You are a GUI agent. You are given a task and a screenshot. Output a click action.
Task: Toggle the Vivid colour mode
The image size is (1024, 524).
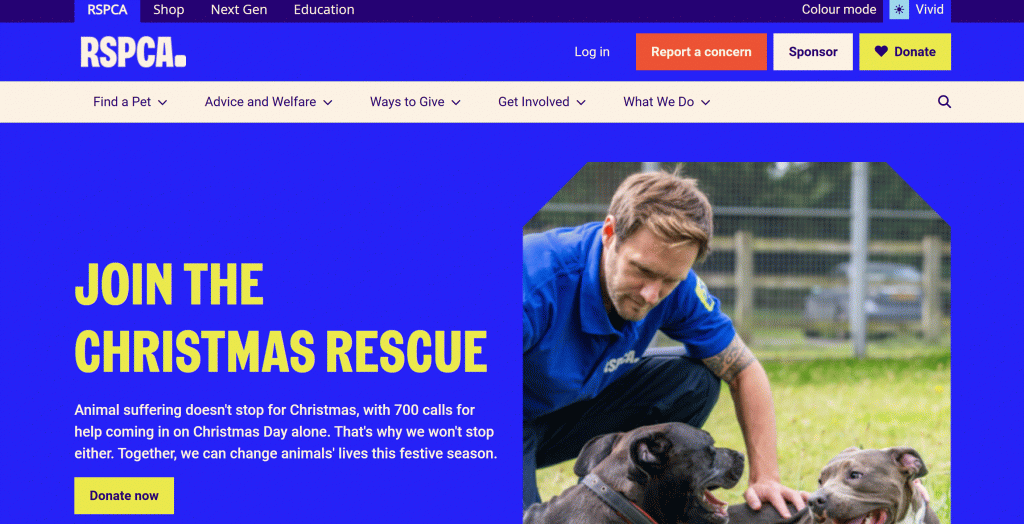(917, 10)
